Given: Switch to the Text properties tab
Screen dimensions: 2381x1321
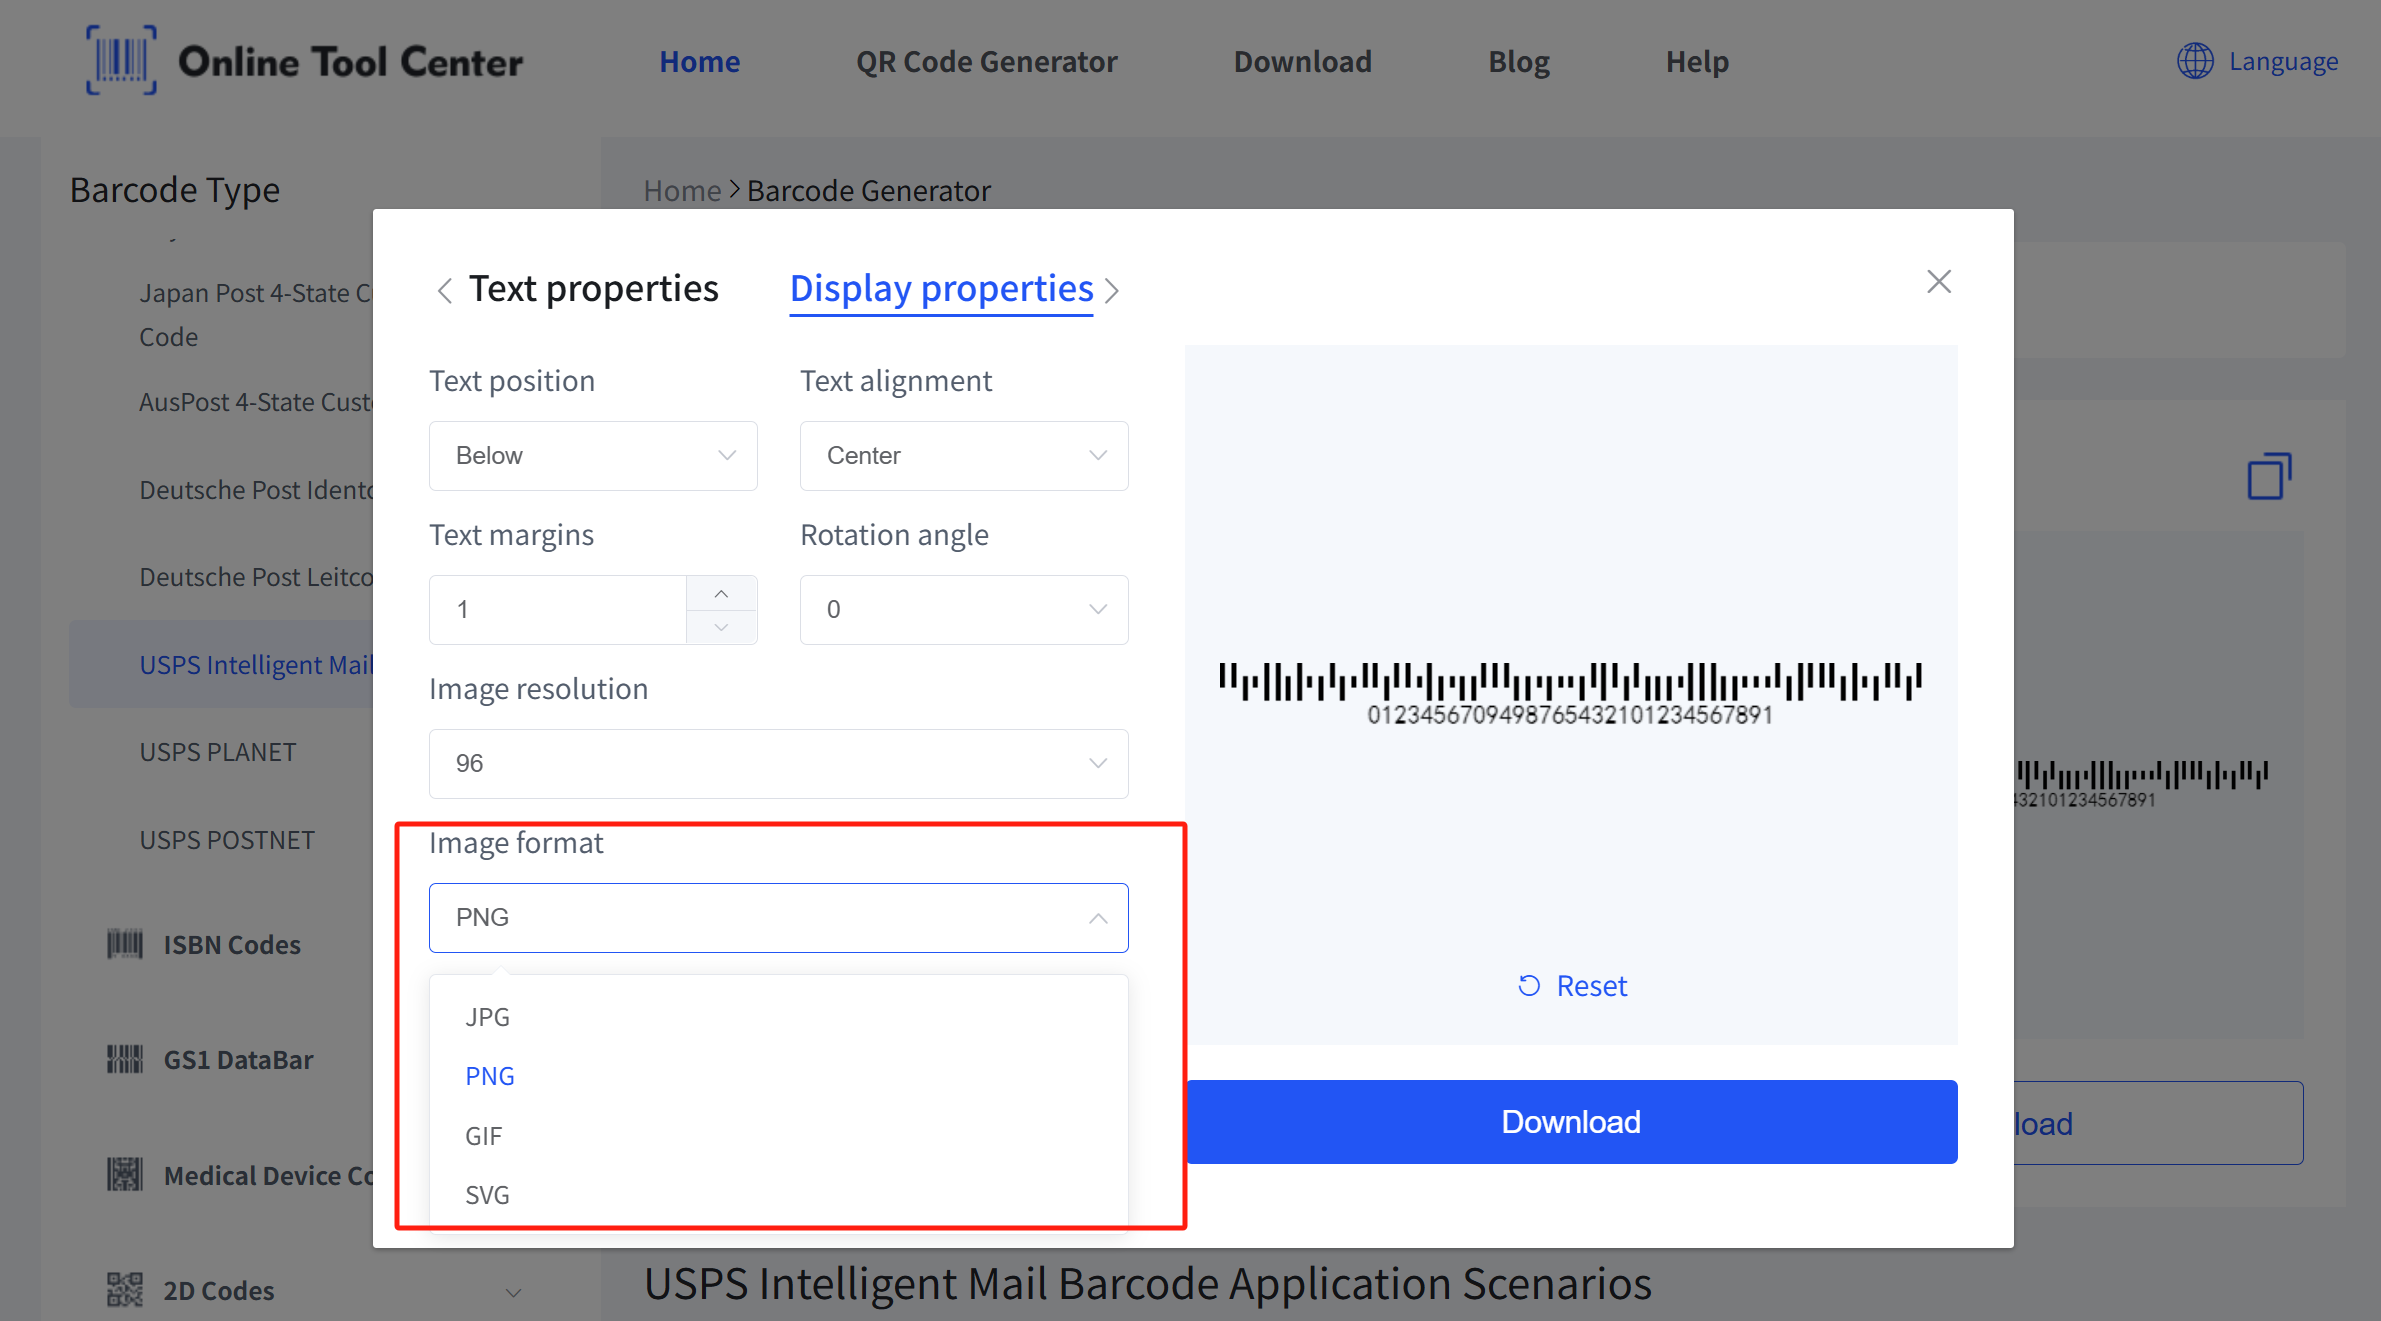Looking at the screenshot, I should [594, 289].
